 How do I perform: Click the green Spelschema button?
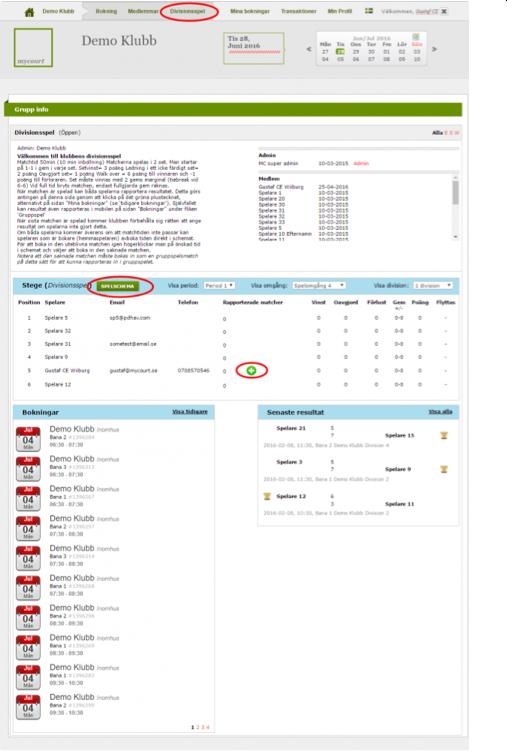[118, 286]
